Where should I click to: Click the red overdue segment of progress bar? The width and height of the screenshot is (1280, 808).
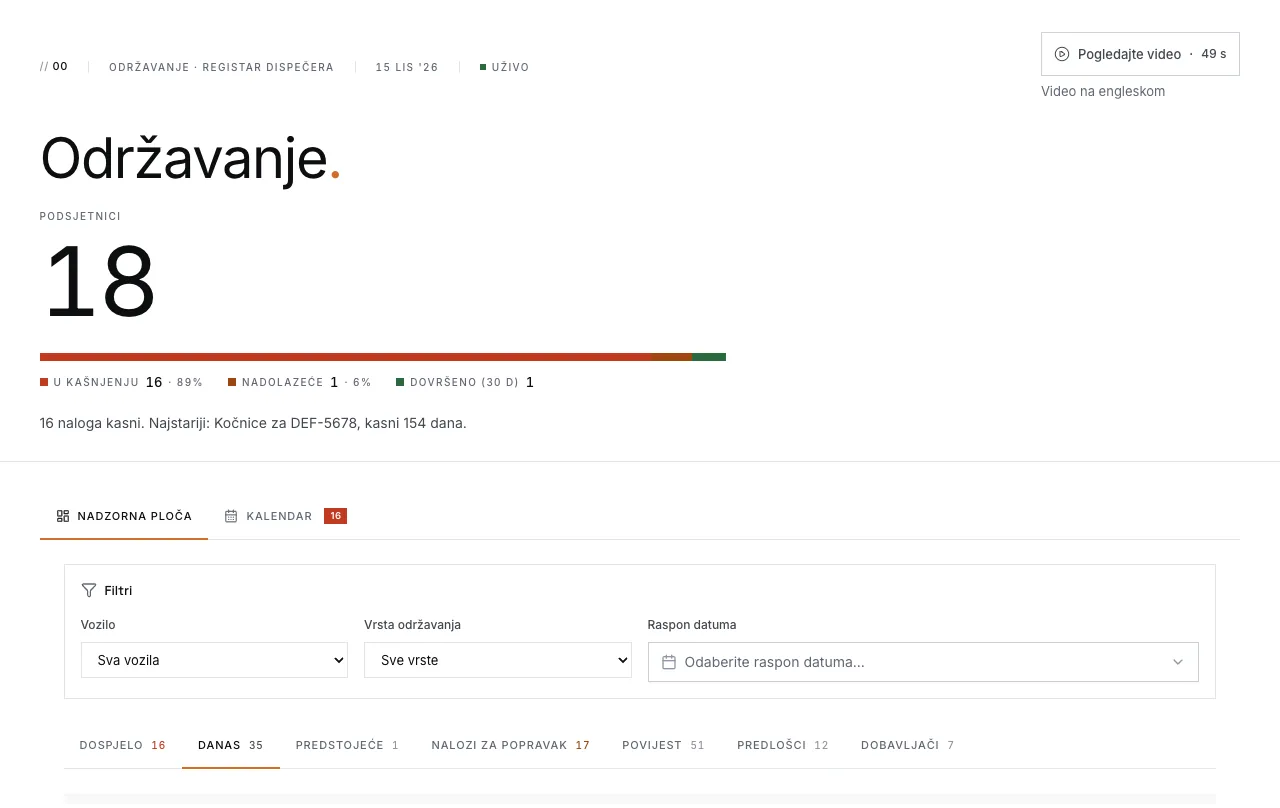(x=345, y=357)
